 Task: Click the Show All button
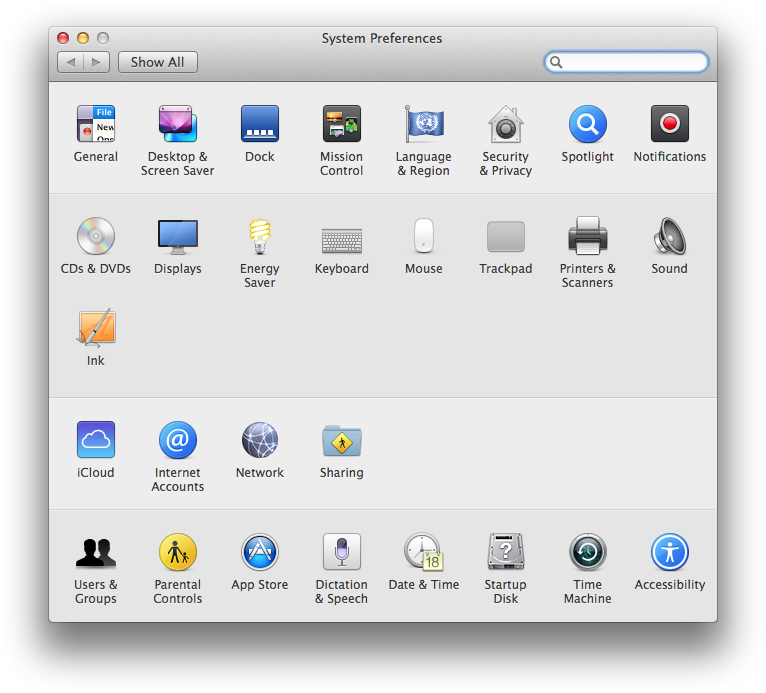(158, 62)
